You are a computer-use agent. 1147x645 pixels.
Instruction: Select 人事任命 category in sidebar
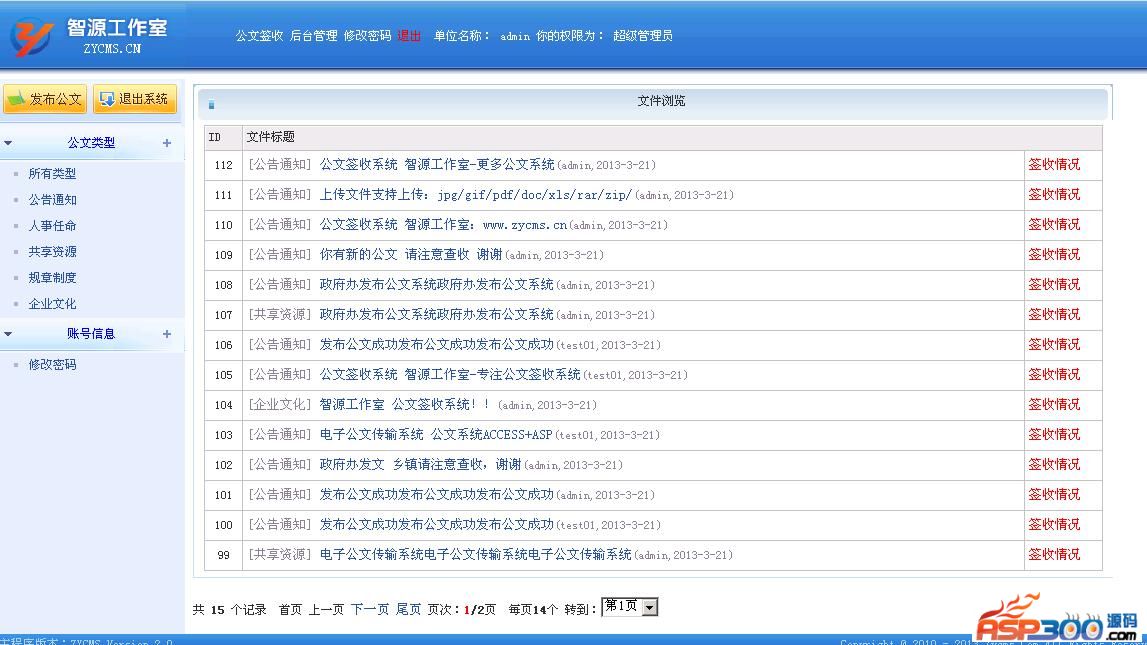tap(52, 226)
